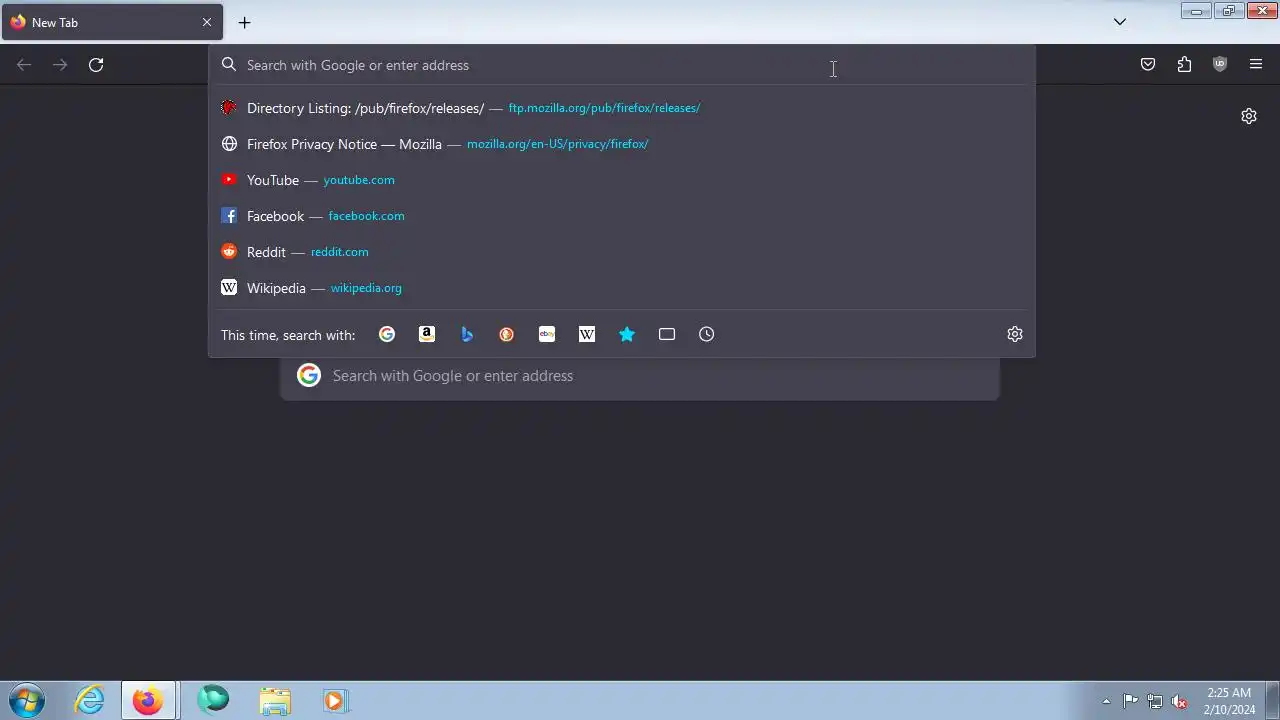Open the Firefox hamburger application menu

pyautogui.click(x=1256, y=65)
